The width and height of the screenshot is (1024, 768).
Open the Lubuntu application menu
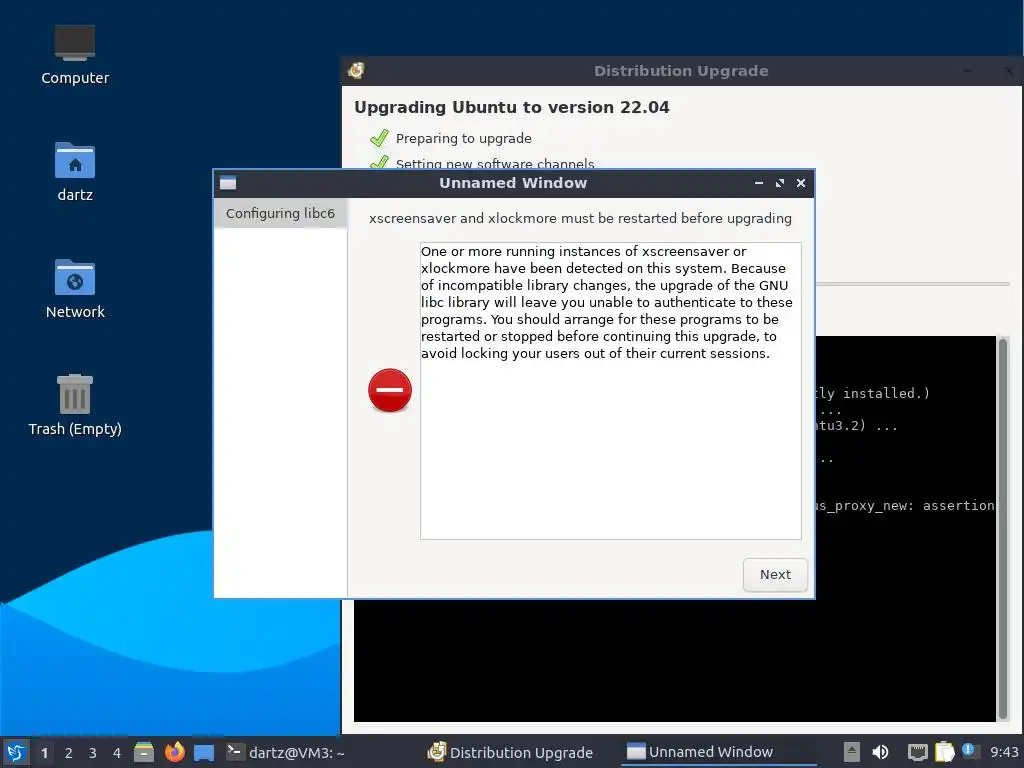[x=16, y=752]
